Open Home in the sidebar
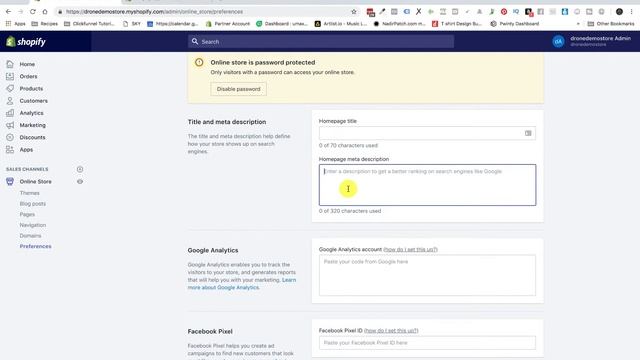 coord(27,64)
